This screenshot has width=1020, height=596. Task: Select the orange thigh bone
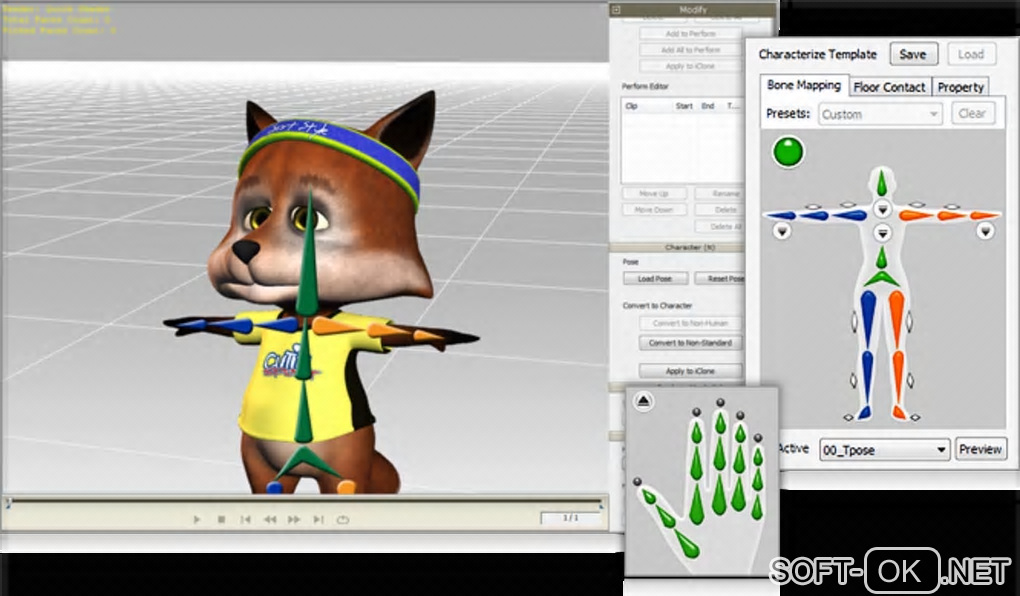pyautogui.click(x=897, y=319)
